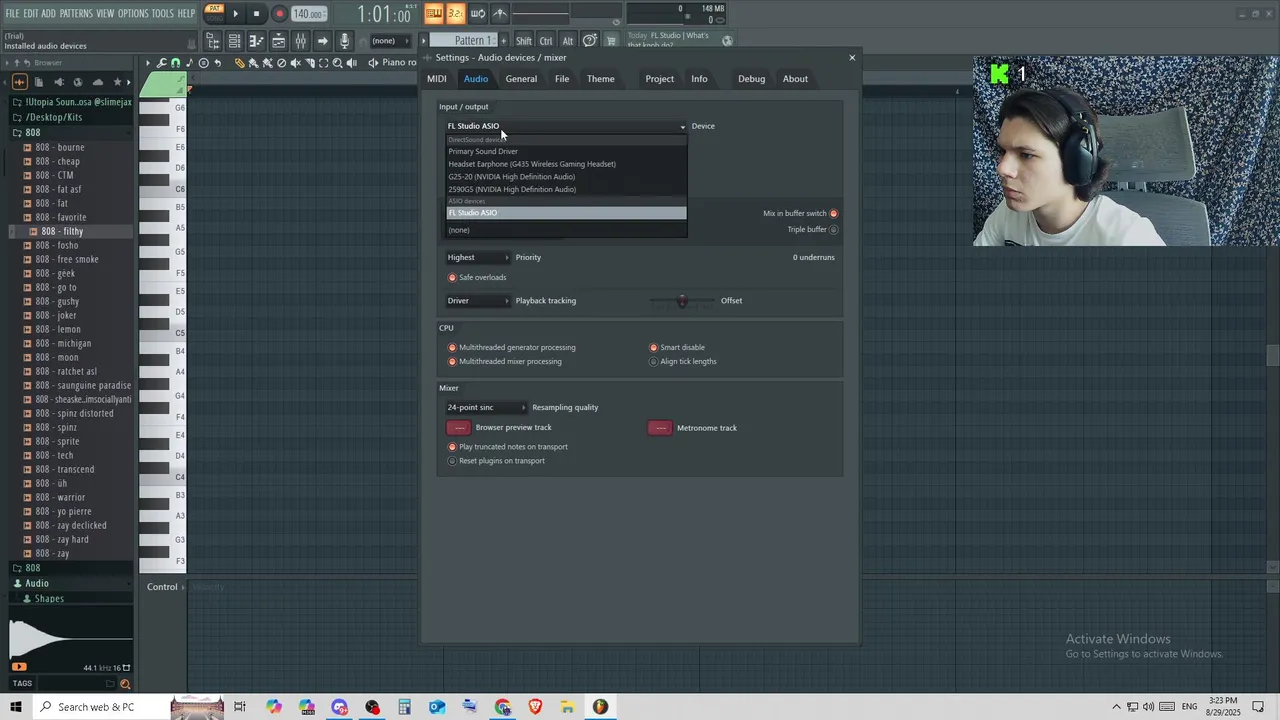Switch to the General settings tab
Screen dimensions: 1280x720
click(521, 79)
